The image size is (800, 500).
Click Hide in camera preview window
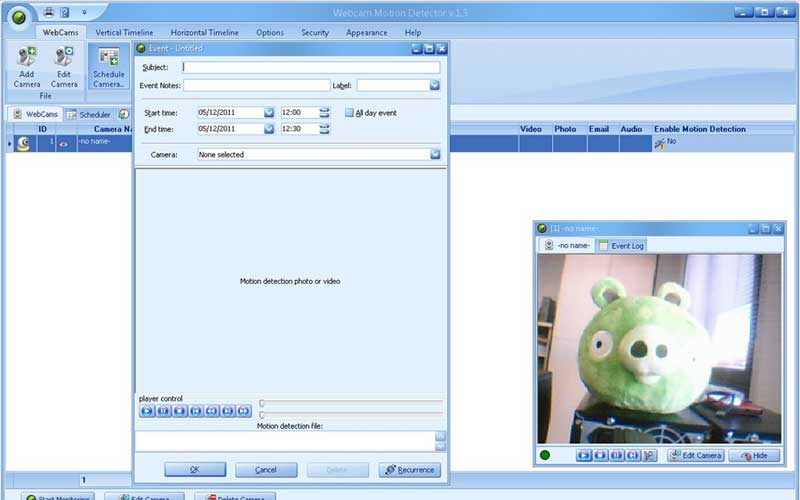click(x=755, y=455)
